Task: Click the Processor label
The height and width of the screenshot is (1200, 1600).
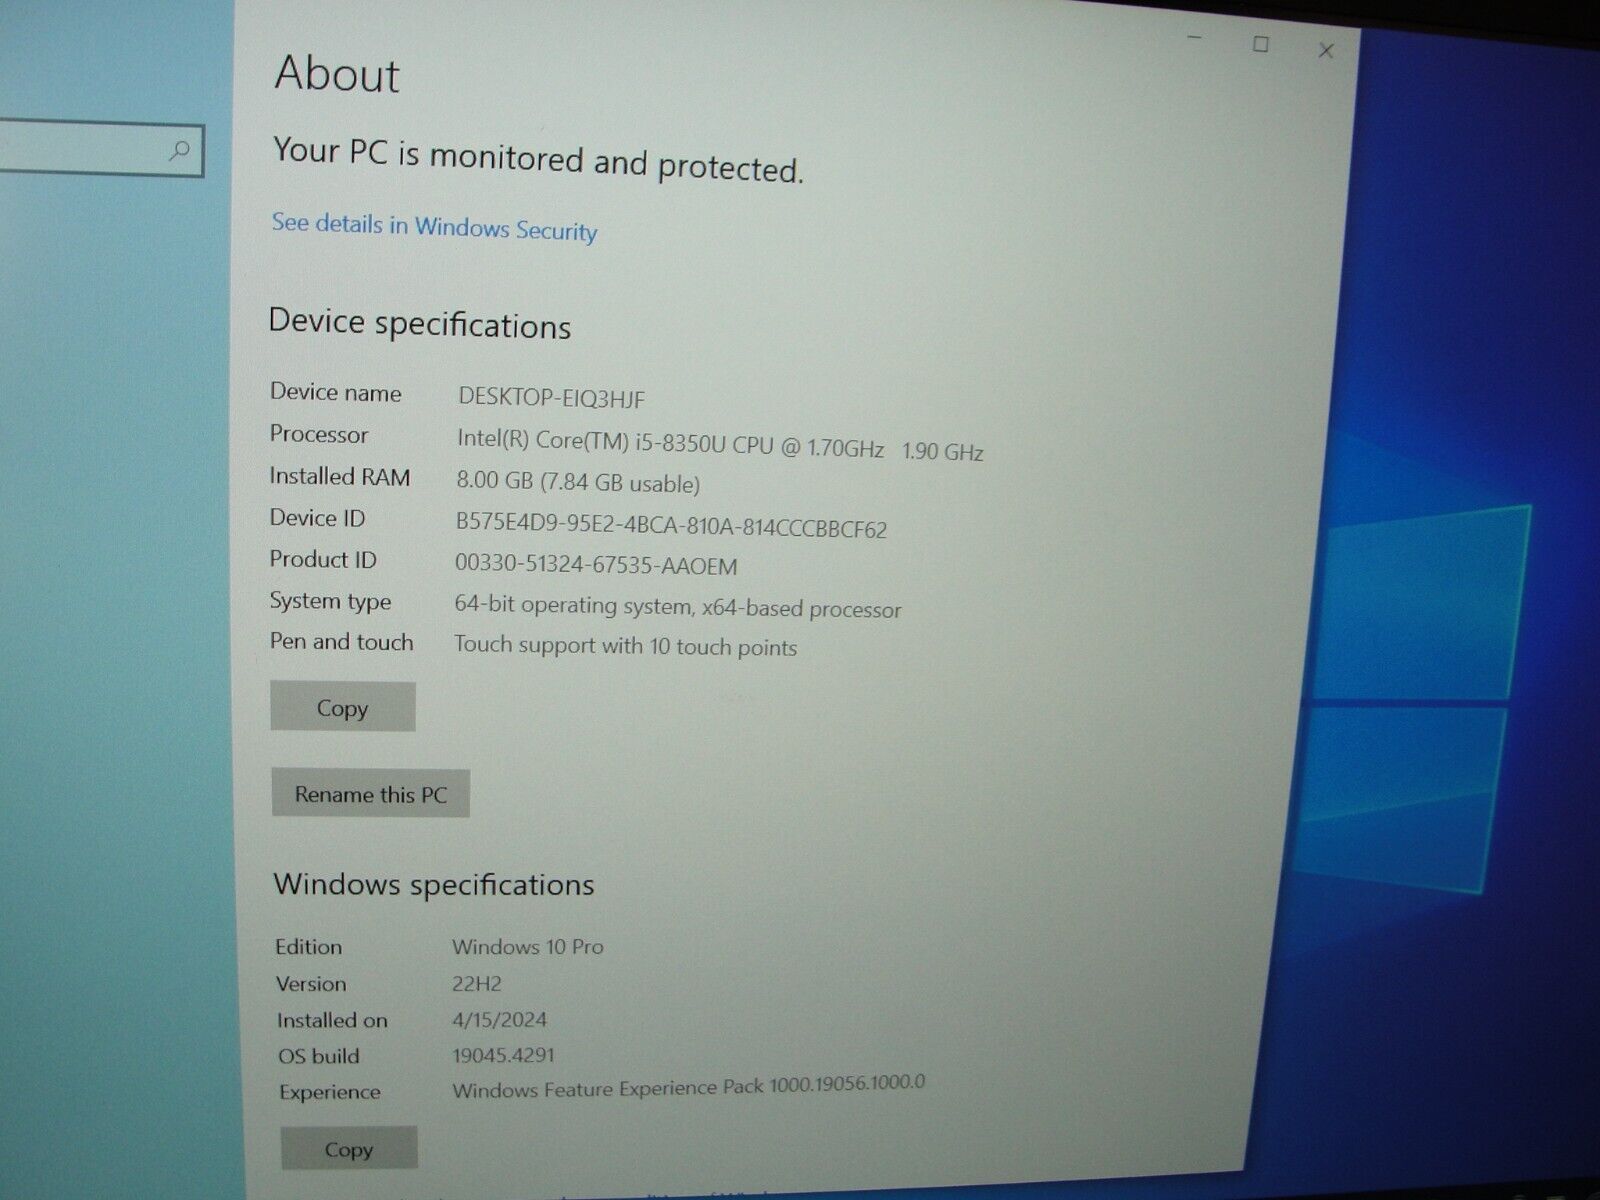Action: [319, 434]
